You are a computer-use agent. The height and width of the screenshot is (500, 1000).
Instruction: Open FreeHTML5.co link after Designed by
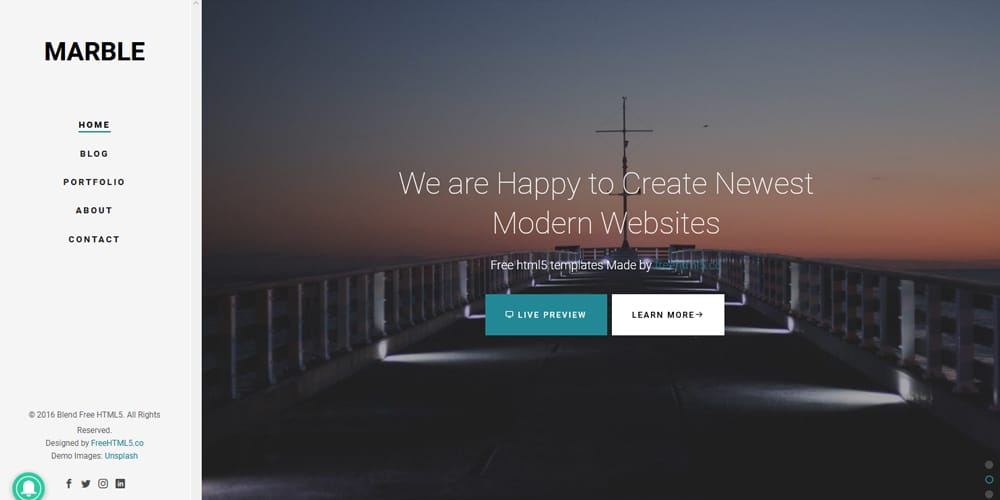[117, 443]
